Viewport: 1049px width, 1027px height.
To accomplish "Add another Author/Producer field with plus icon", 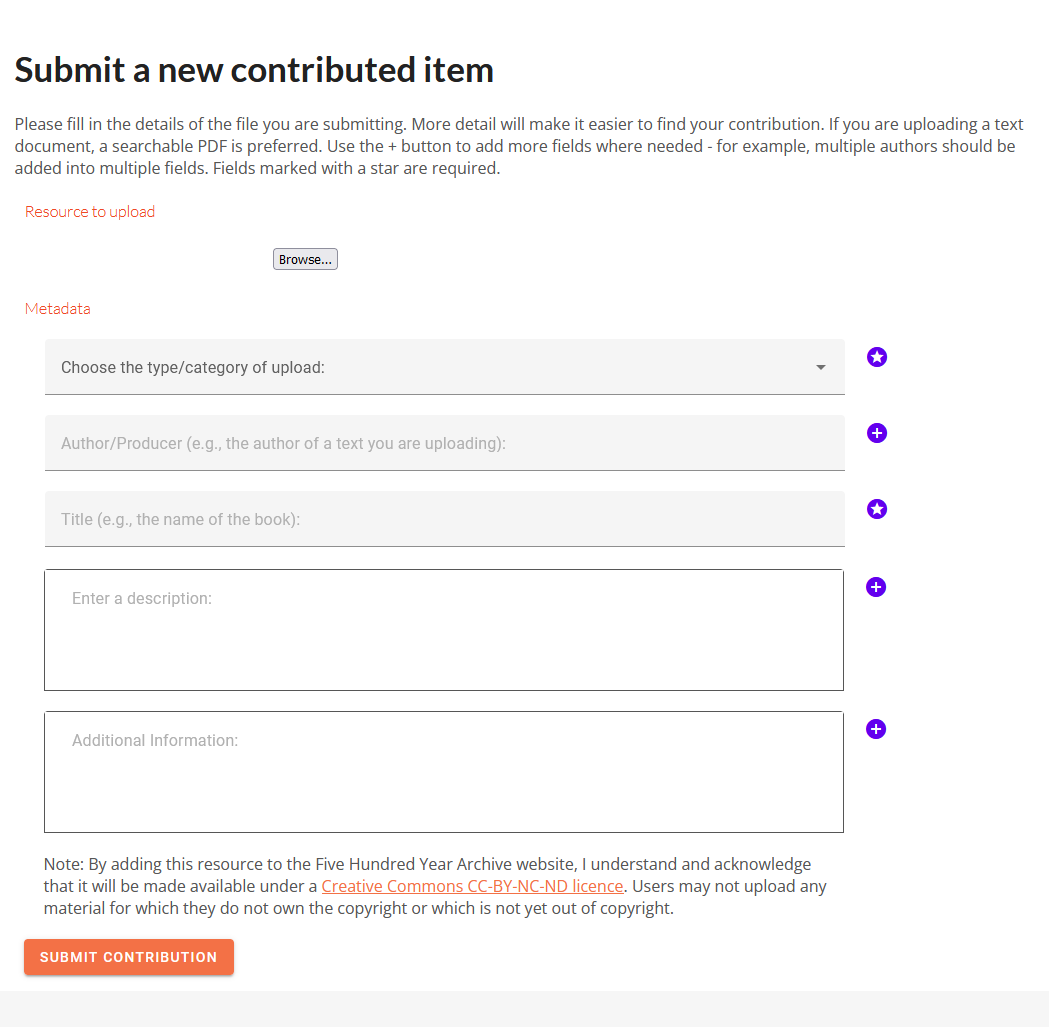I will click(x=877, y=433).
